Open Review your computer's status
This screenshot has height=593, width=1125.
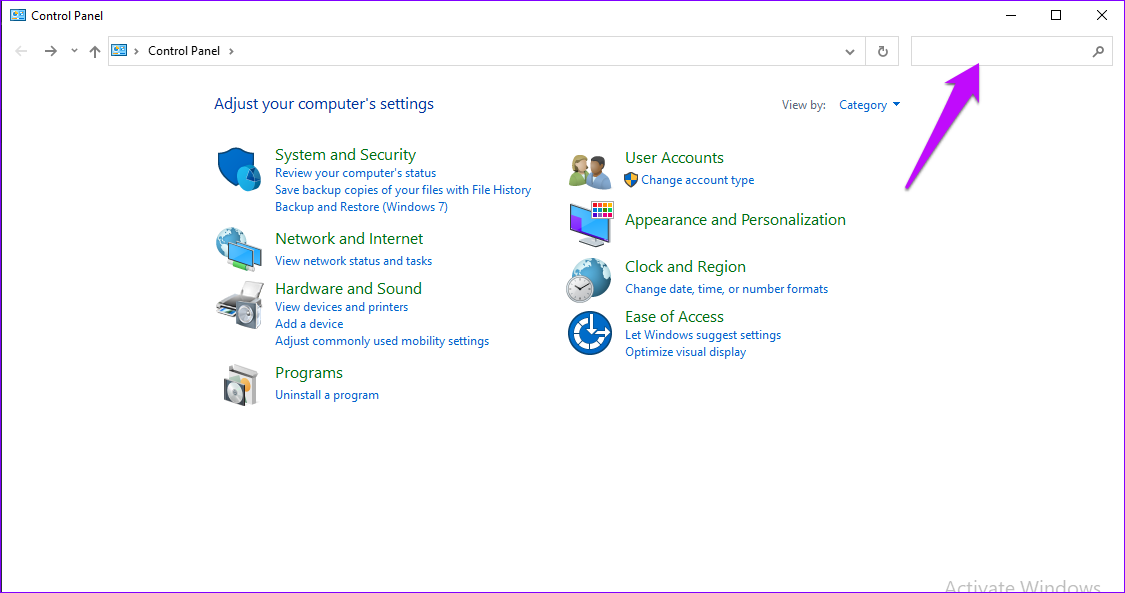[355, 173]
